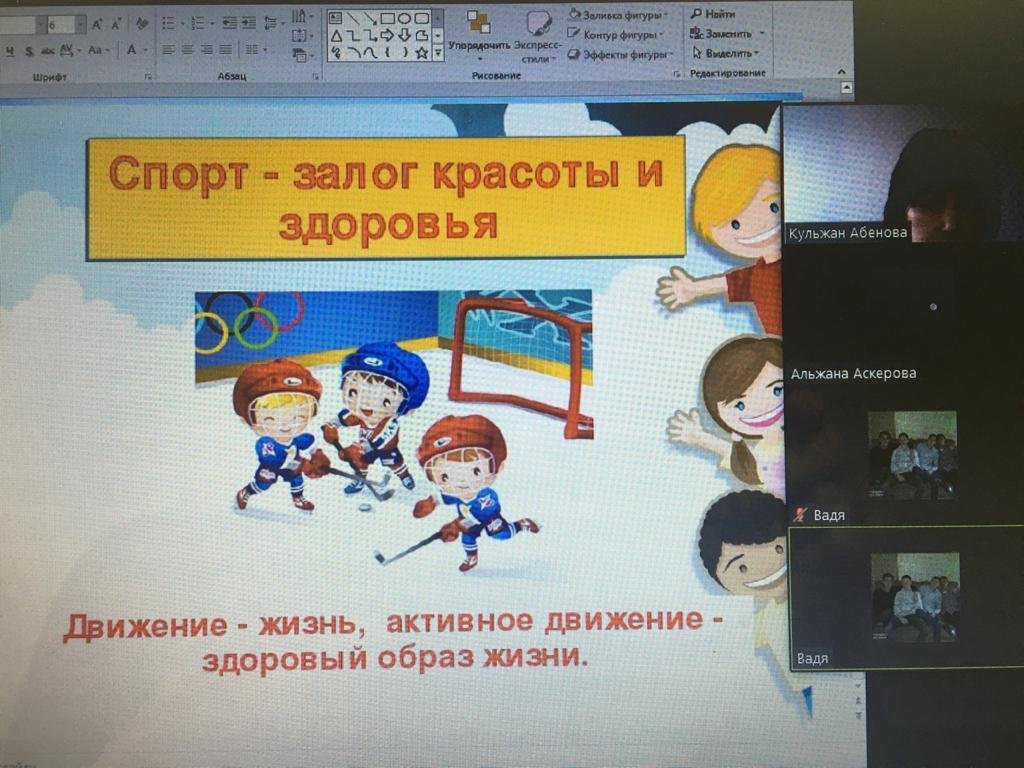The image size is (1024, 768).
Task: Select the five-point star shape
Action: click(x=422, y=52)
